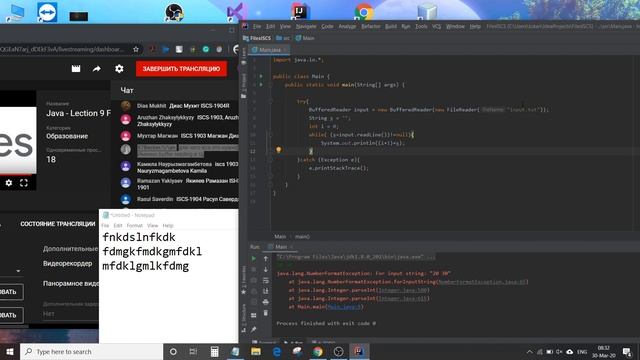
Task: Open IntelliJ Tools menu
Action: point(421,27)
